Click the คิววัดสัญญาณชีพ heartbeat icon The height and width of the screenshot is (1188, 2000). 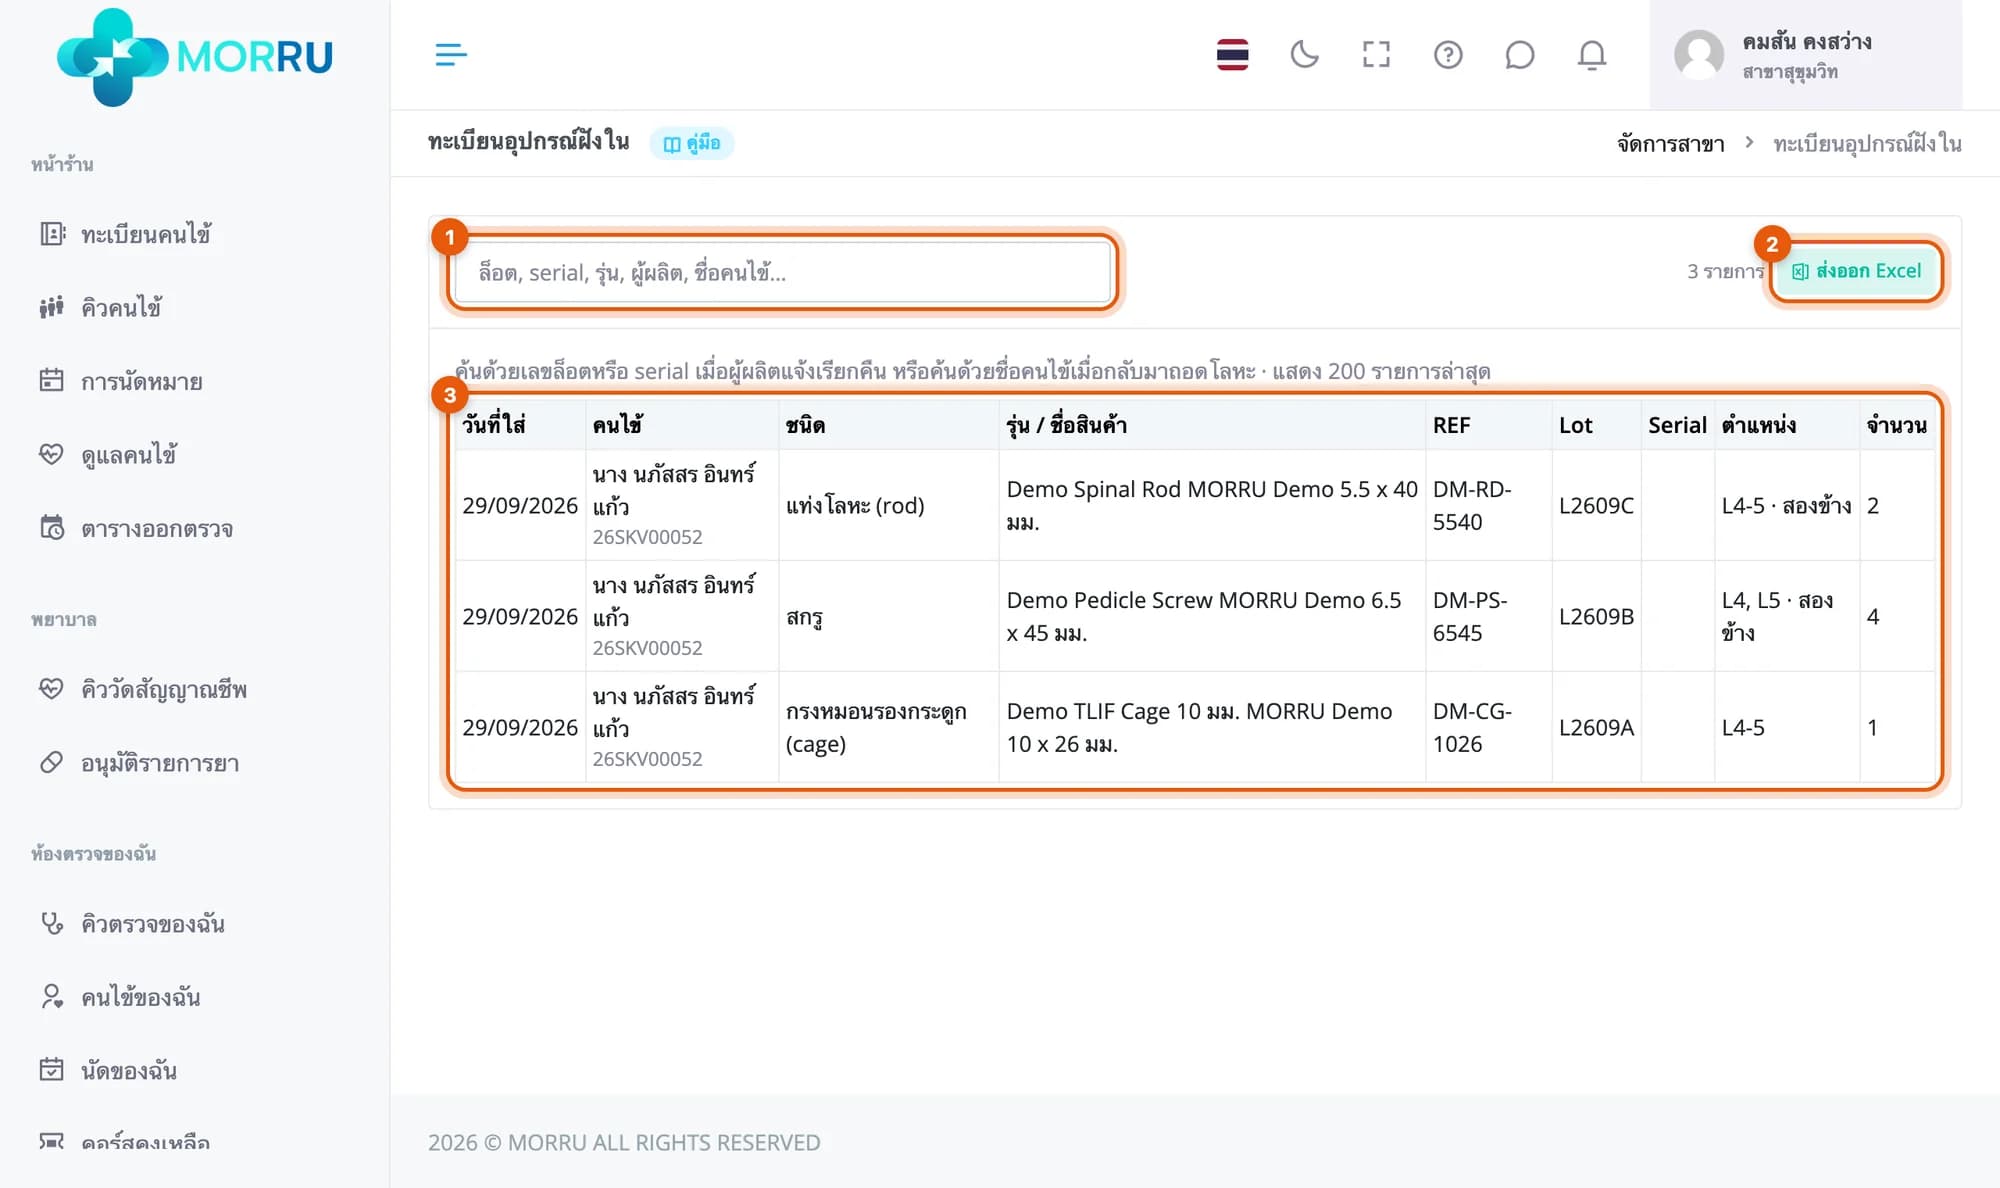51,689
